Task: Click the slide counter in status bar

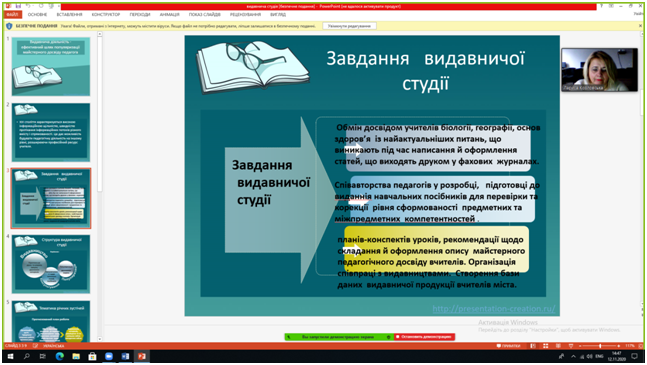Action: tap(16, 346)
